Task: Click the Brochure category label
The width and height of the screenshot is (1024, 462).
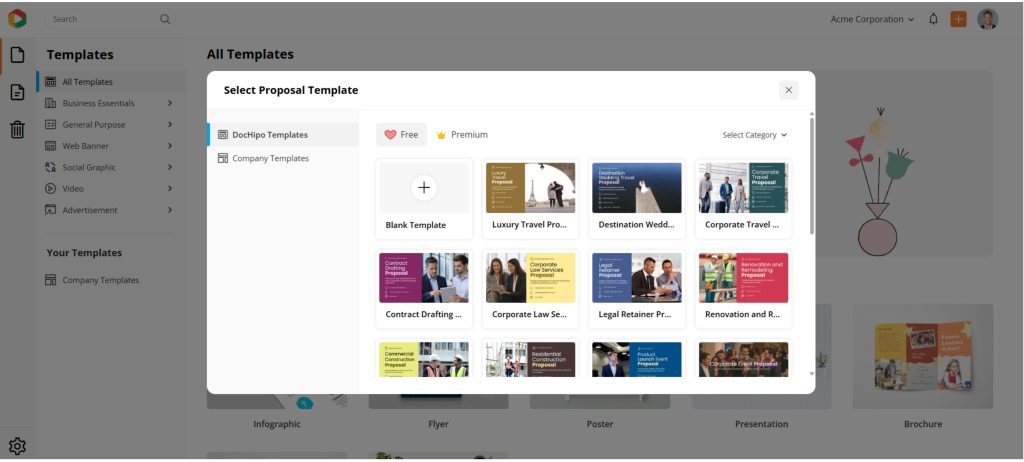Action: [x=923, y=424]
